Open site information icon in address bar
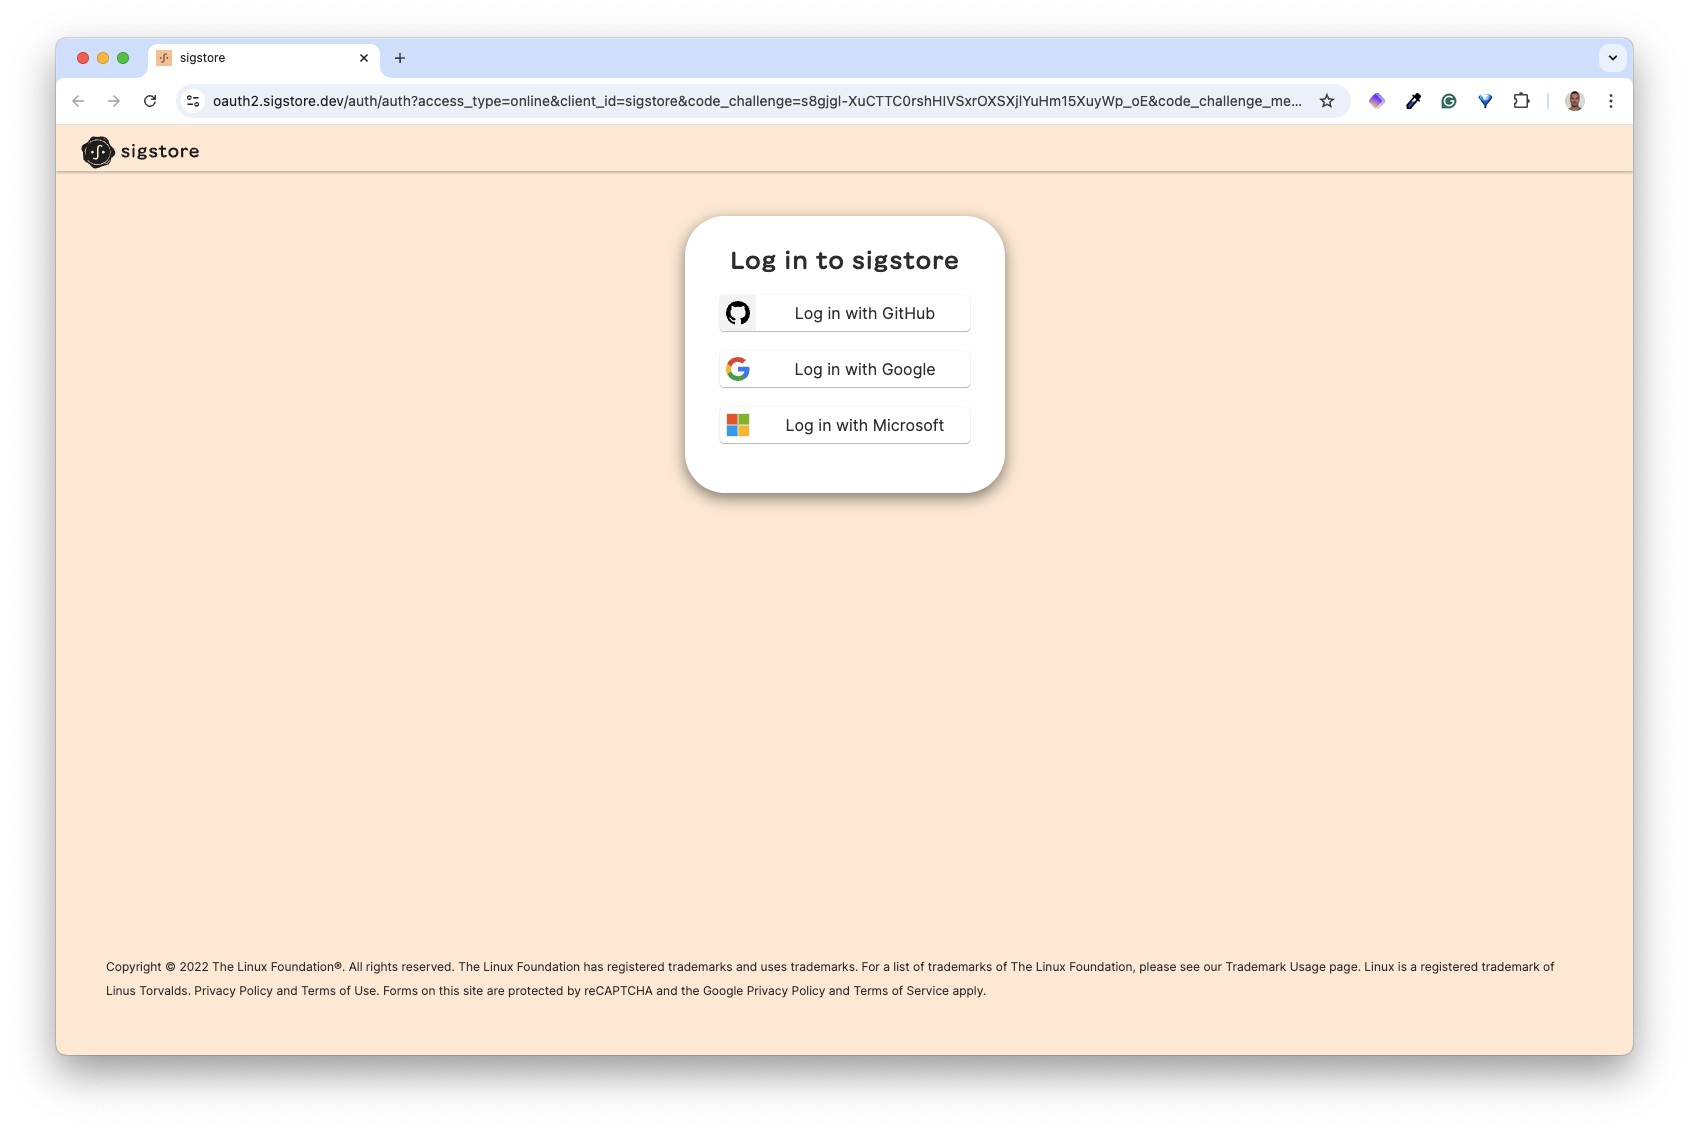 [x=194, y=101]
